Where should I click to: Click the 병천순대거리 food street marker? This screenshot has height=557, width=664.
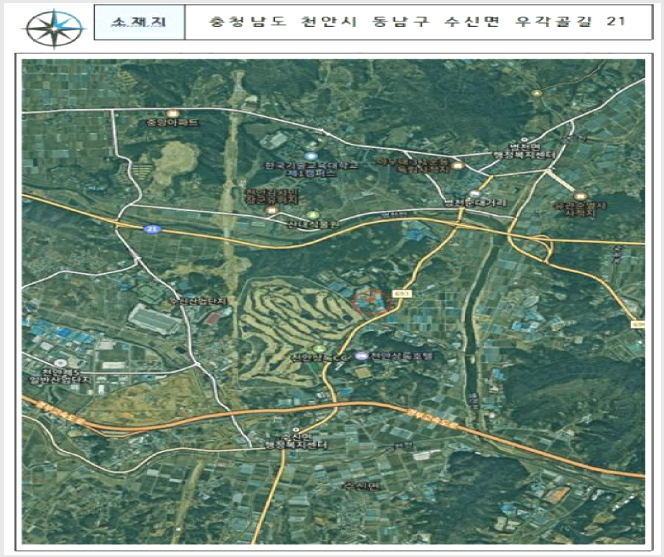tap(474, 193)
